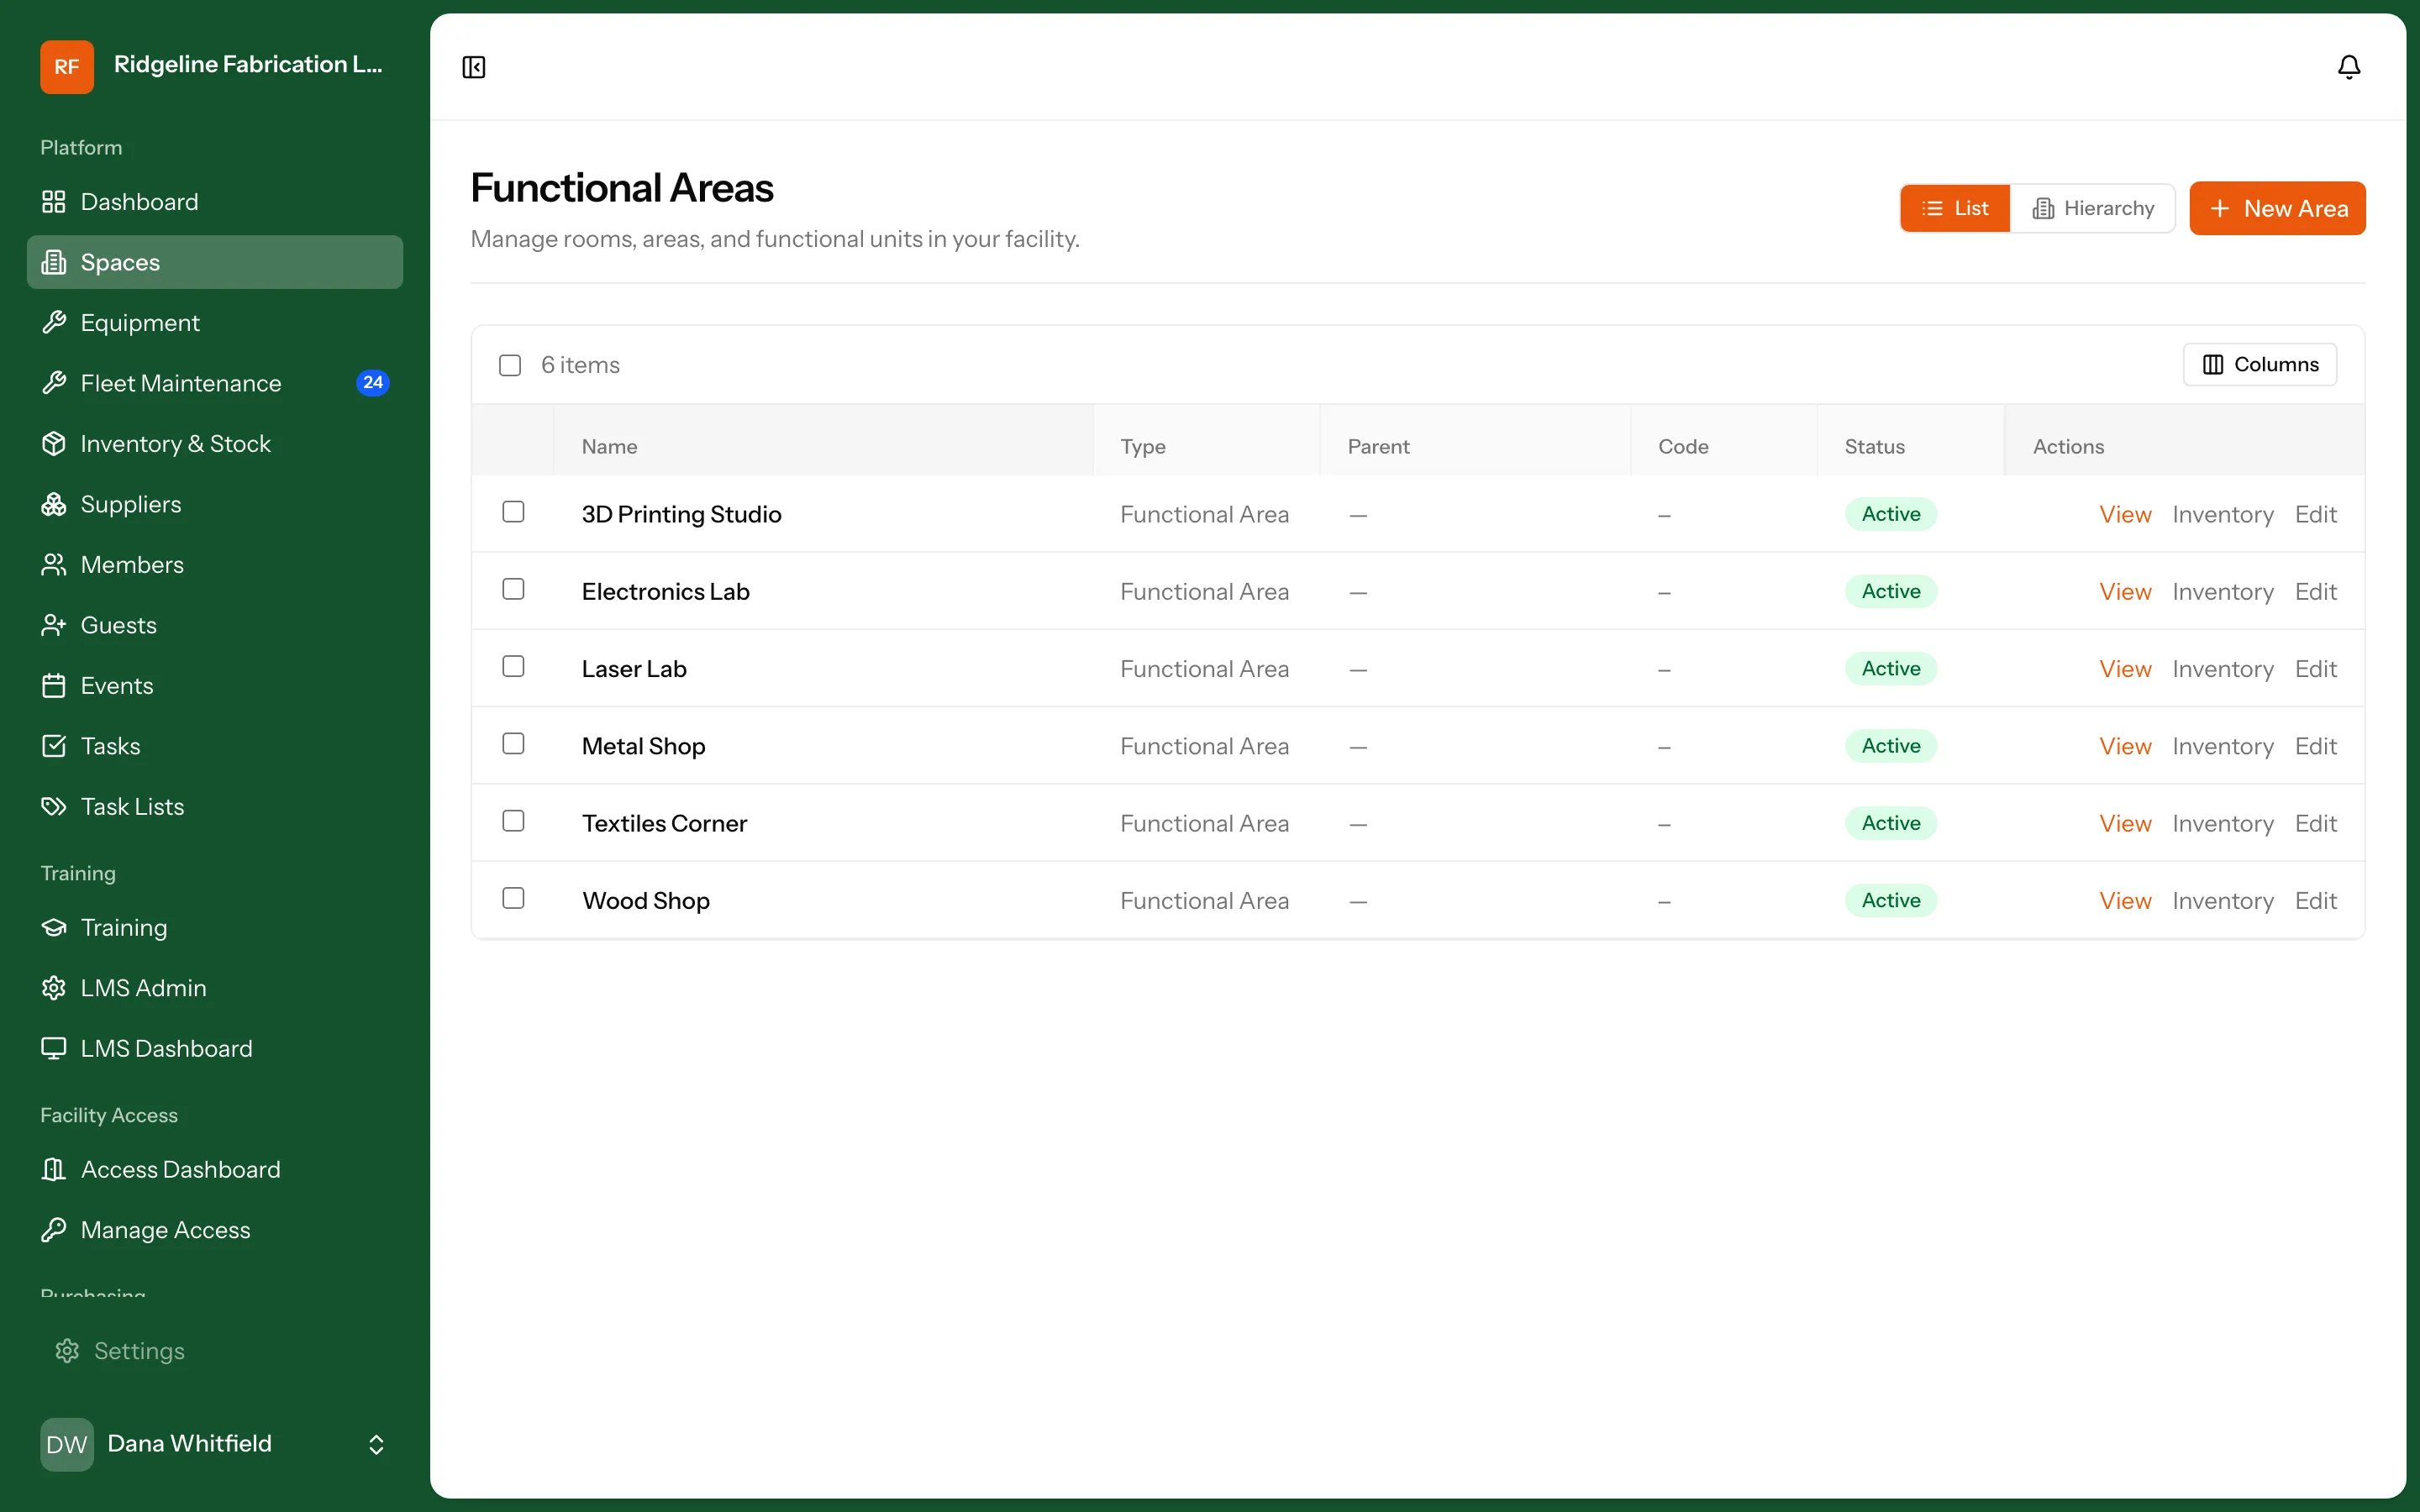
Task: Expand Dana Whitfield user menu chevron
Action: pos(376,1444)
